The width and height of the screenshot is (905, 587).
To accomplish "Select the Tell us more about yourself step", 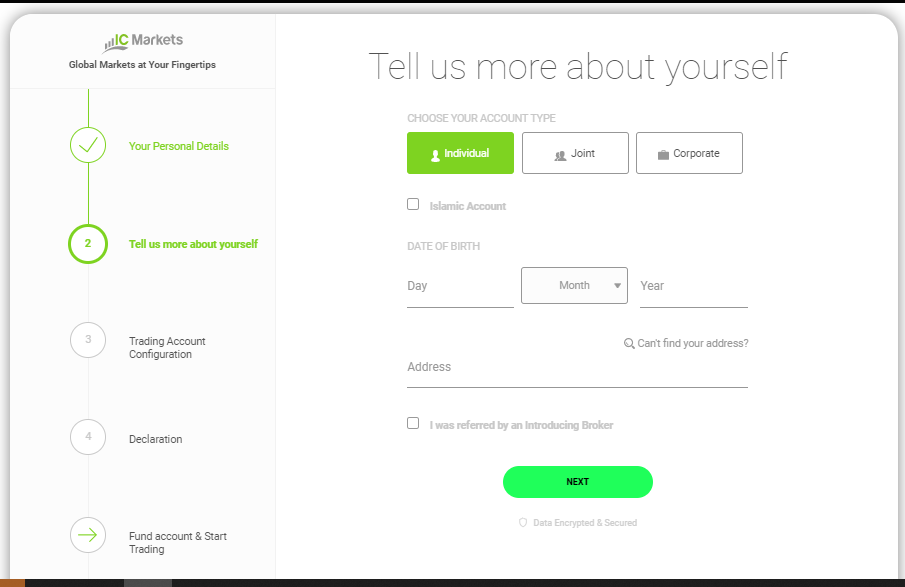I will [x=193, y=244].
